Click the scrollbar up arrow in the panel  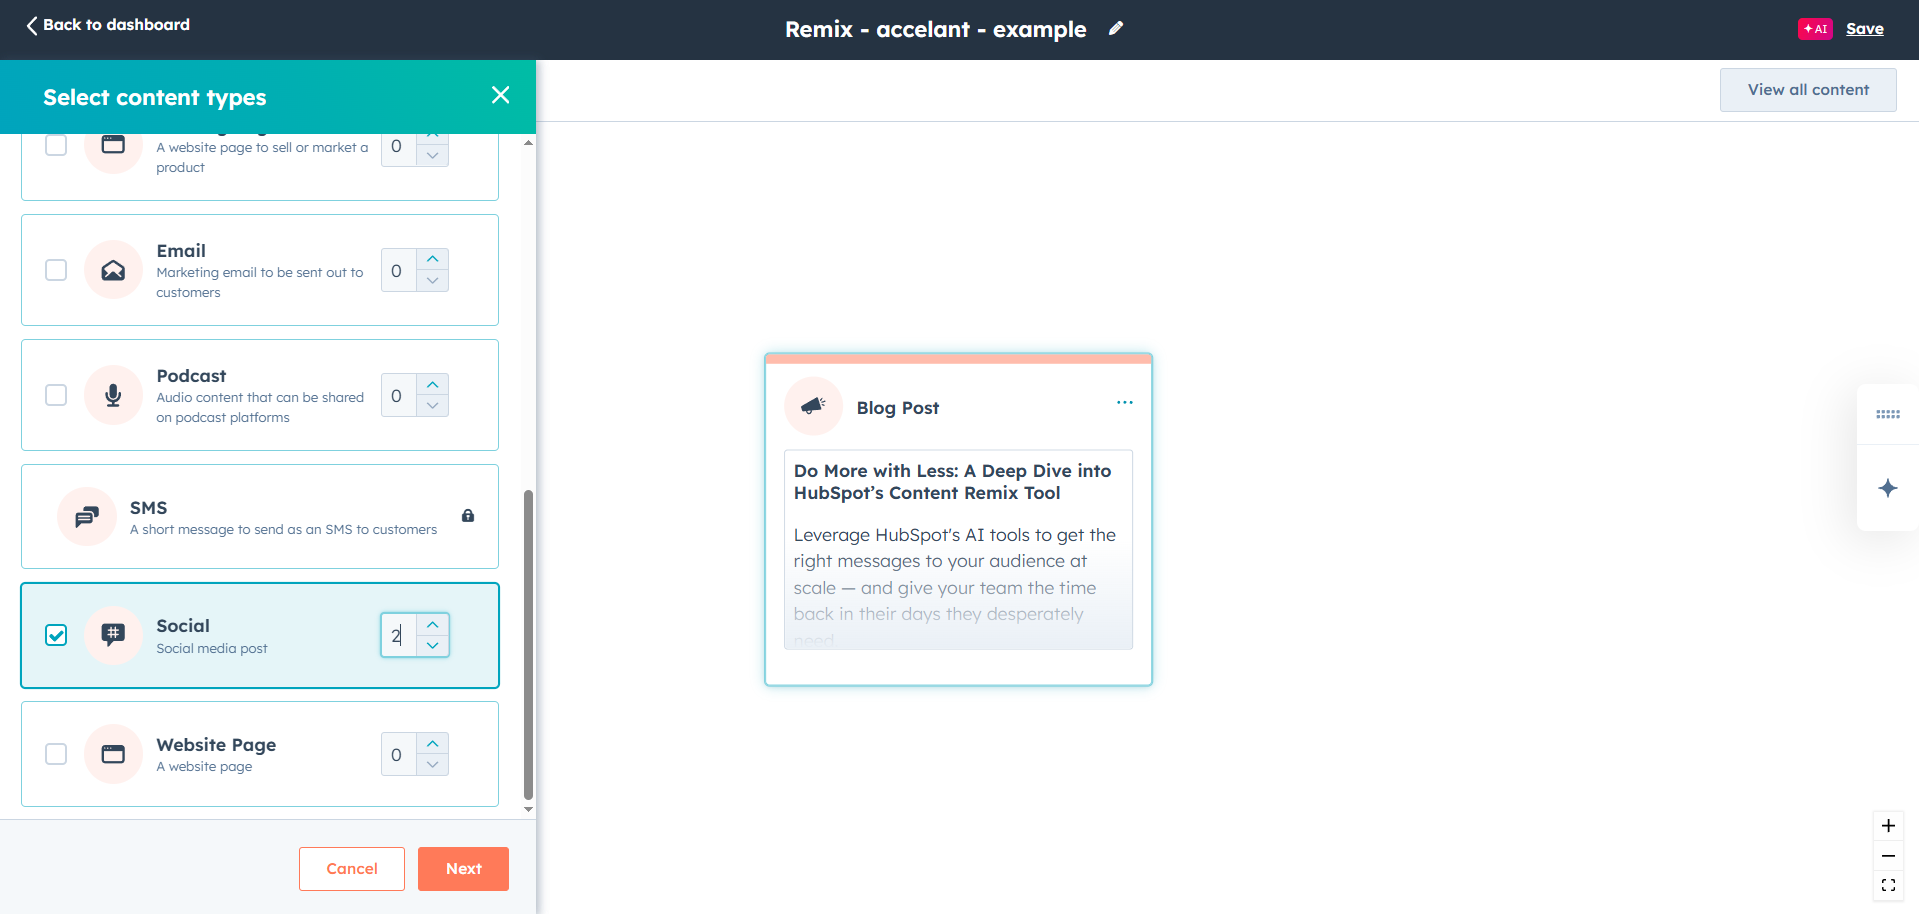pos(528,143)
